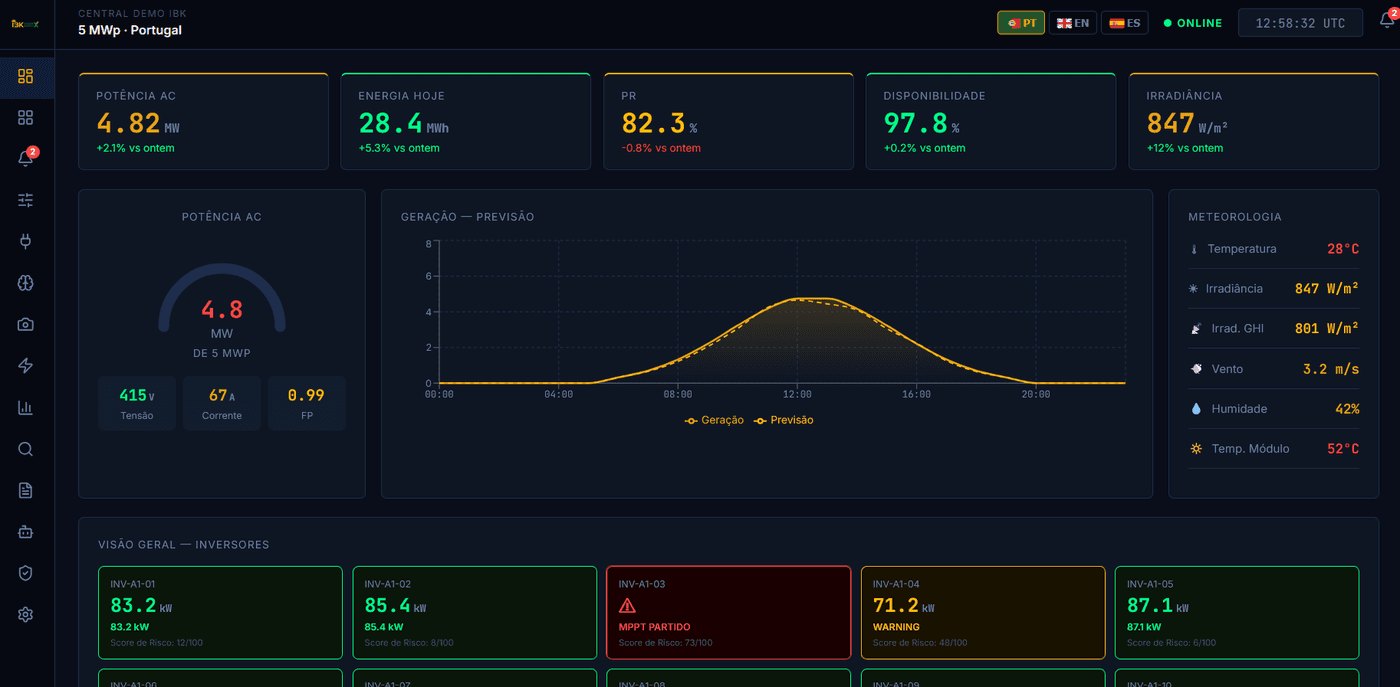The height and width of the screenshot is (687, 1400).
Task: Open the second grid icon in sidebar
Action: click(x=26, y=117)
